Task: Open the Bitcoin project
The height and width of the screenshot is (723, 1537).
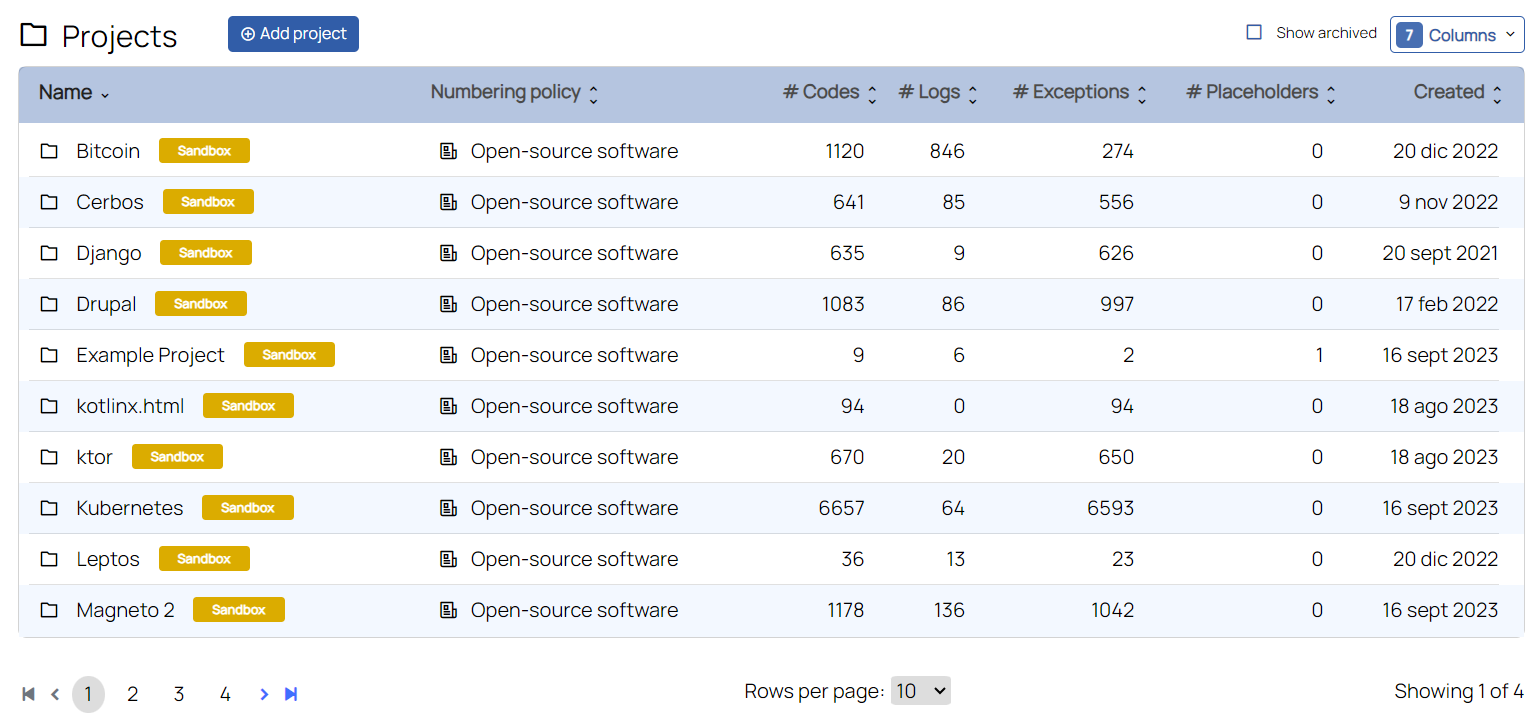Action: click(x=108, y=151)
